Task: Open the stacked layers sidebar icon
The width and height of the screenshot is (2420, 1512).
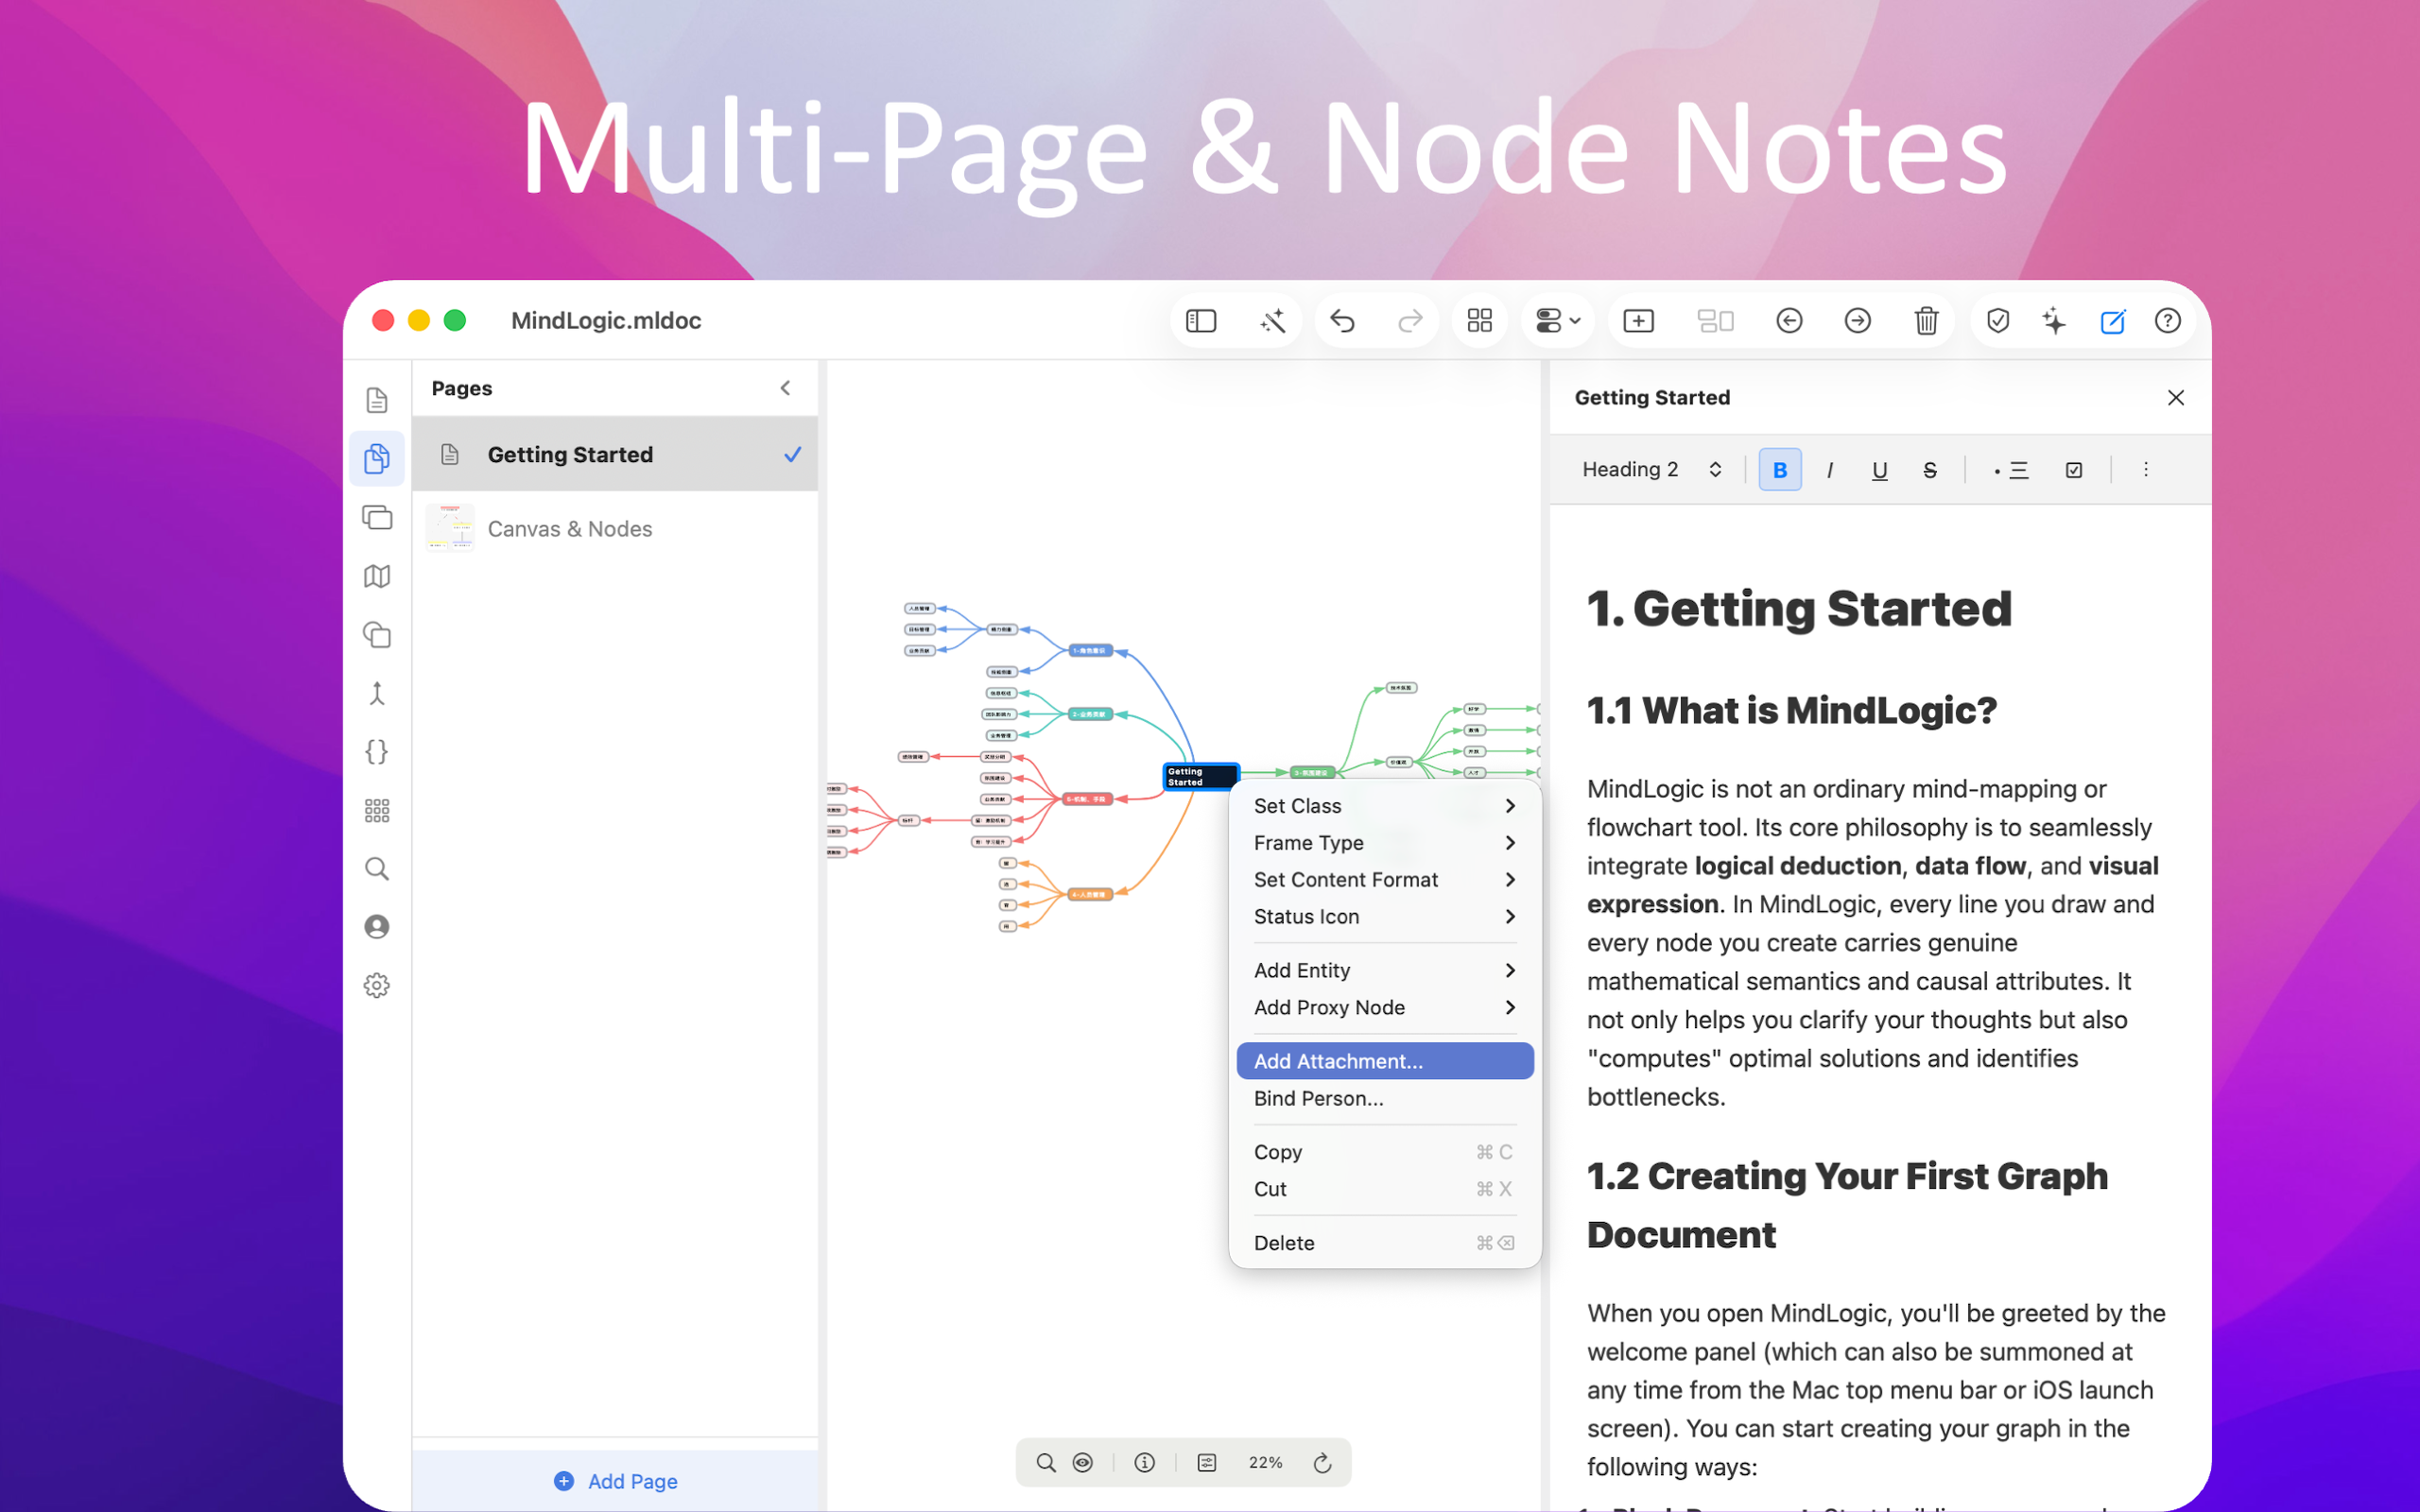Action: (377, 518)
